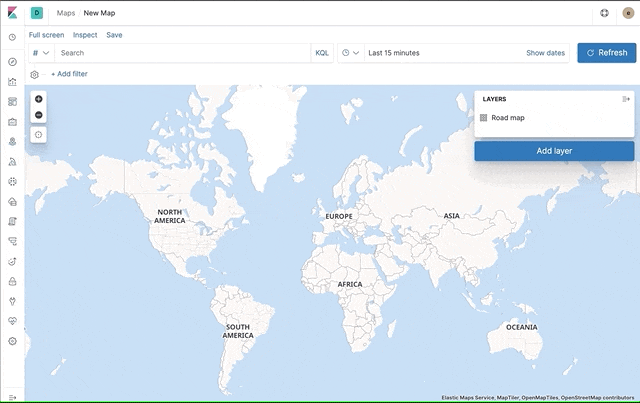This screenshot has height=403, width=640.
Task: Click Show dates link
Action: (545, 53)
